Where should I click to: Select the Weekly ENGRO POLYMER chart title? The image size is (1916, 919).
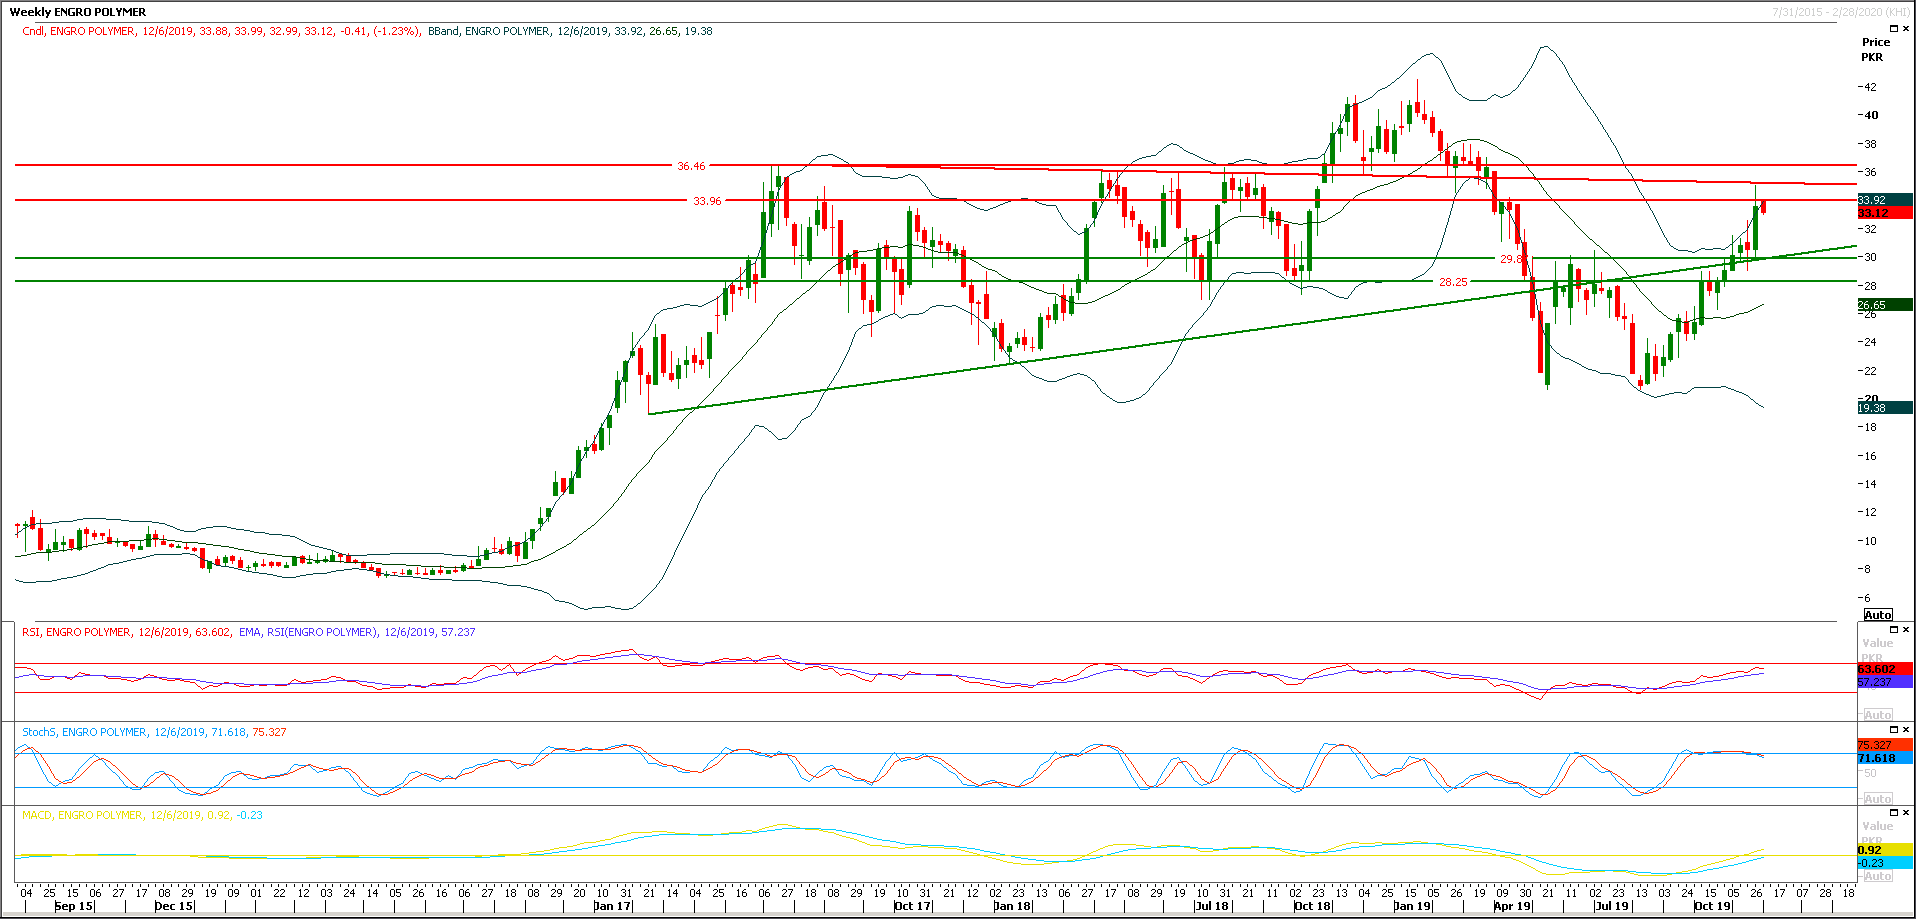[78, 12]
